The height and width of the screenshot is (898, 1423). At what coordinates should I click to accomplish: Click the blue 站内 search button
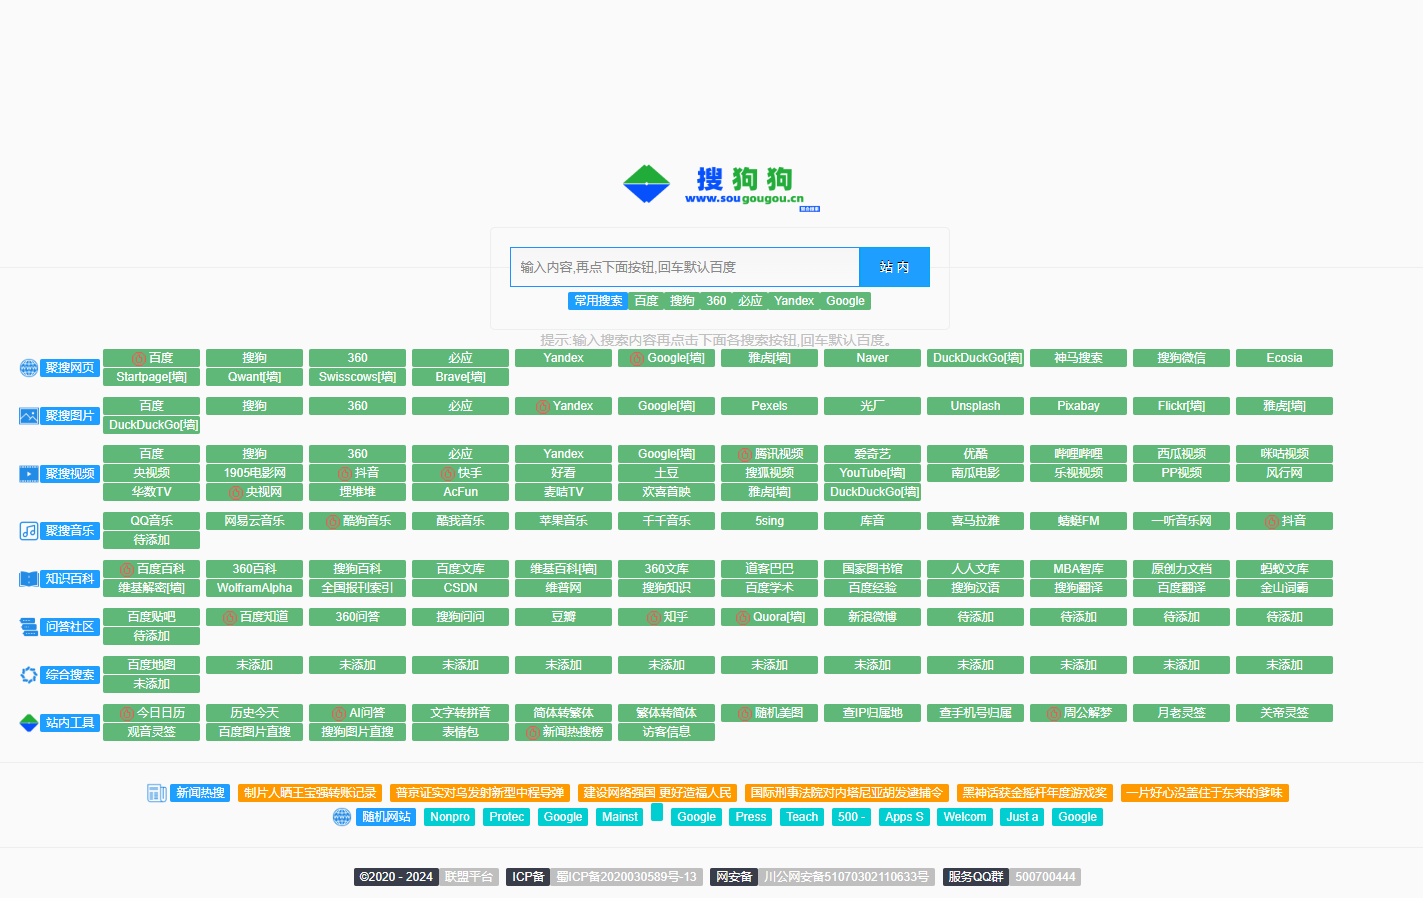(x=895, y=267)
